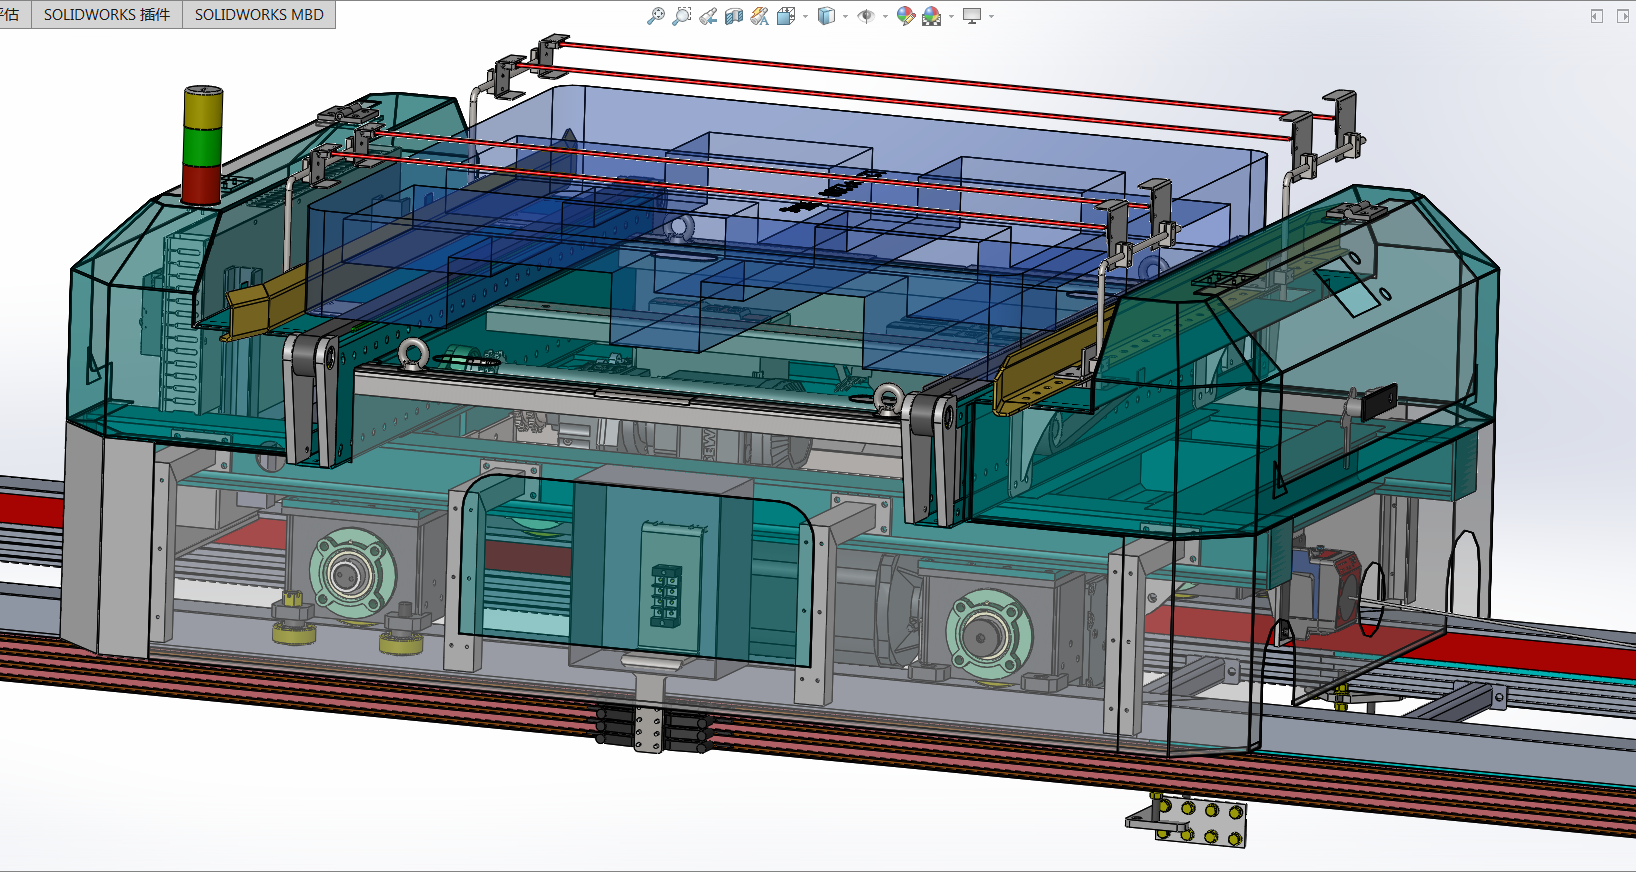Click the Display Style icon
This screenshot has height=872, width=1636.
click(826, 16)
